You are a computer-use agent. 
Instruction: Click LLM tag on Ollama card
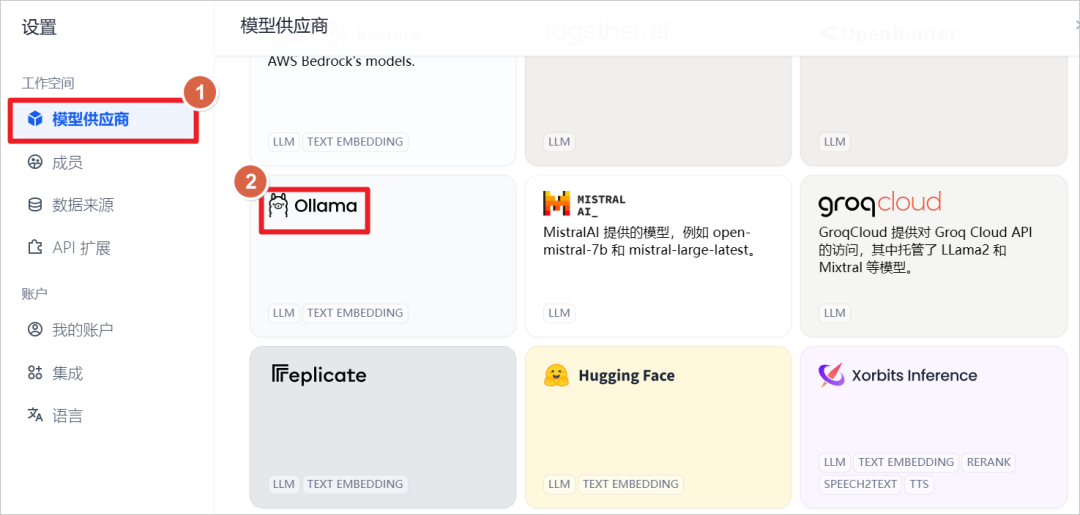[284, 313]
